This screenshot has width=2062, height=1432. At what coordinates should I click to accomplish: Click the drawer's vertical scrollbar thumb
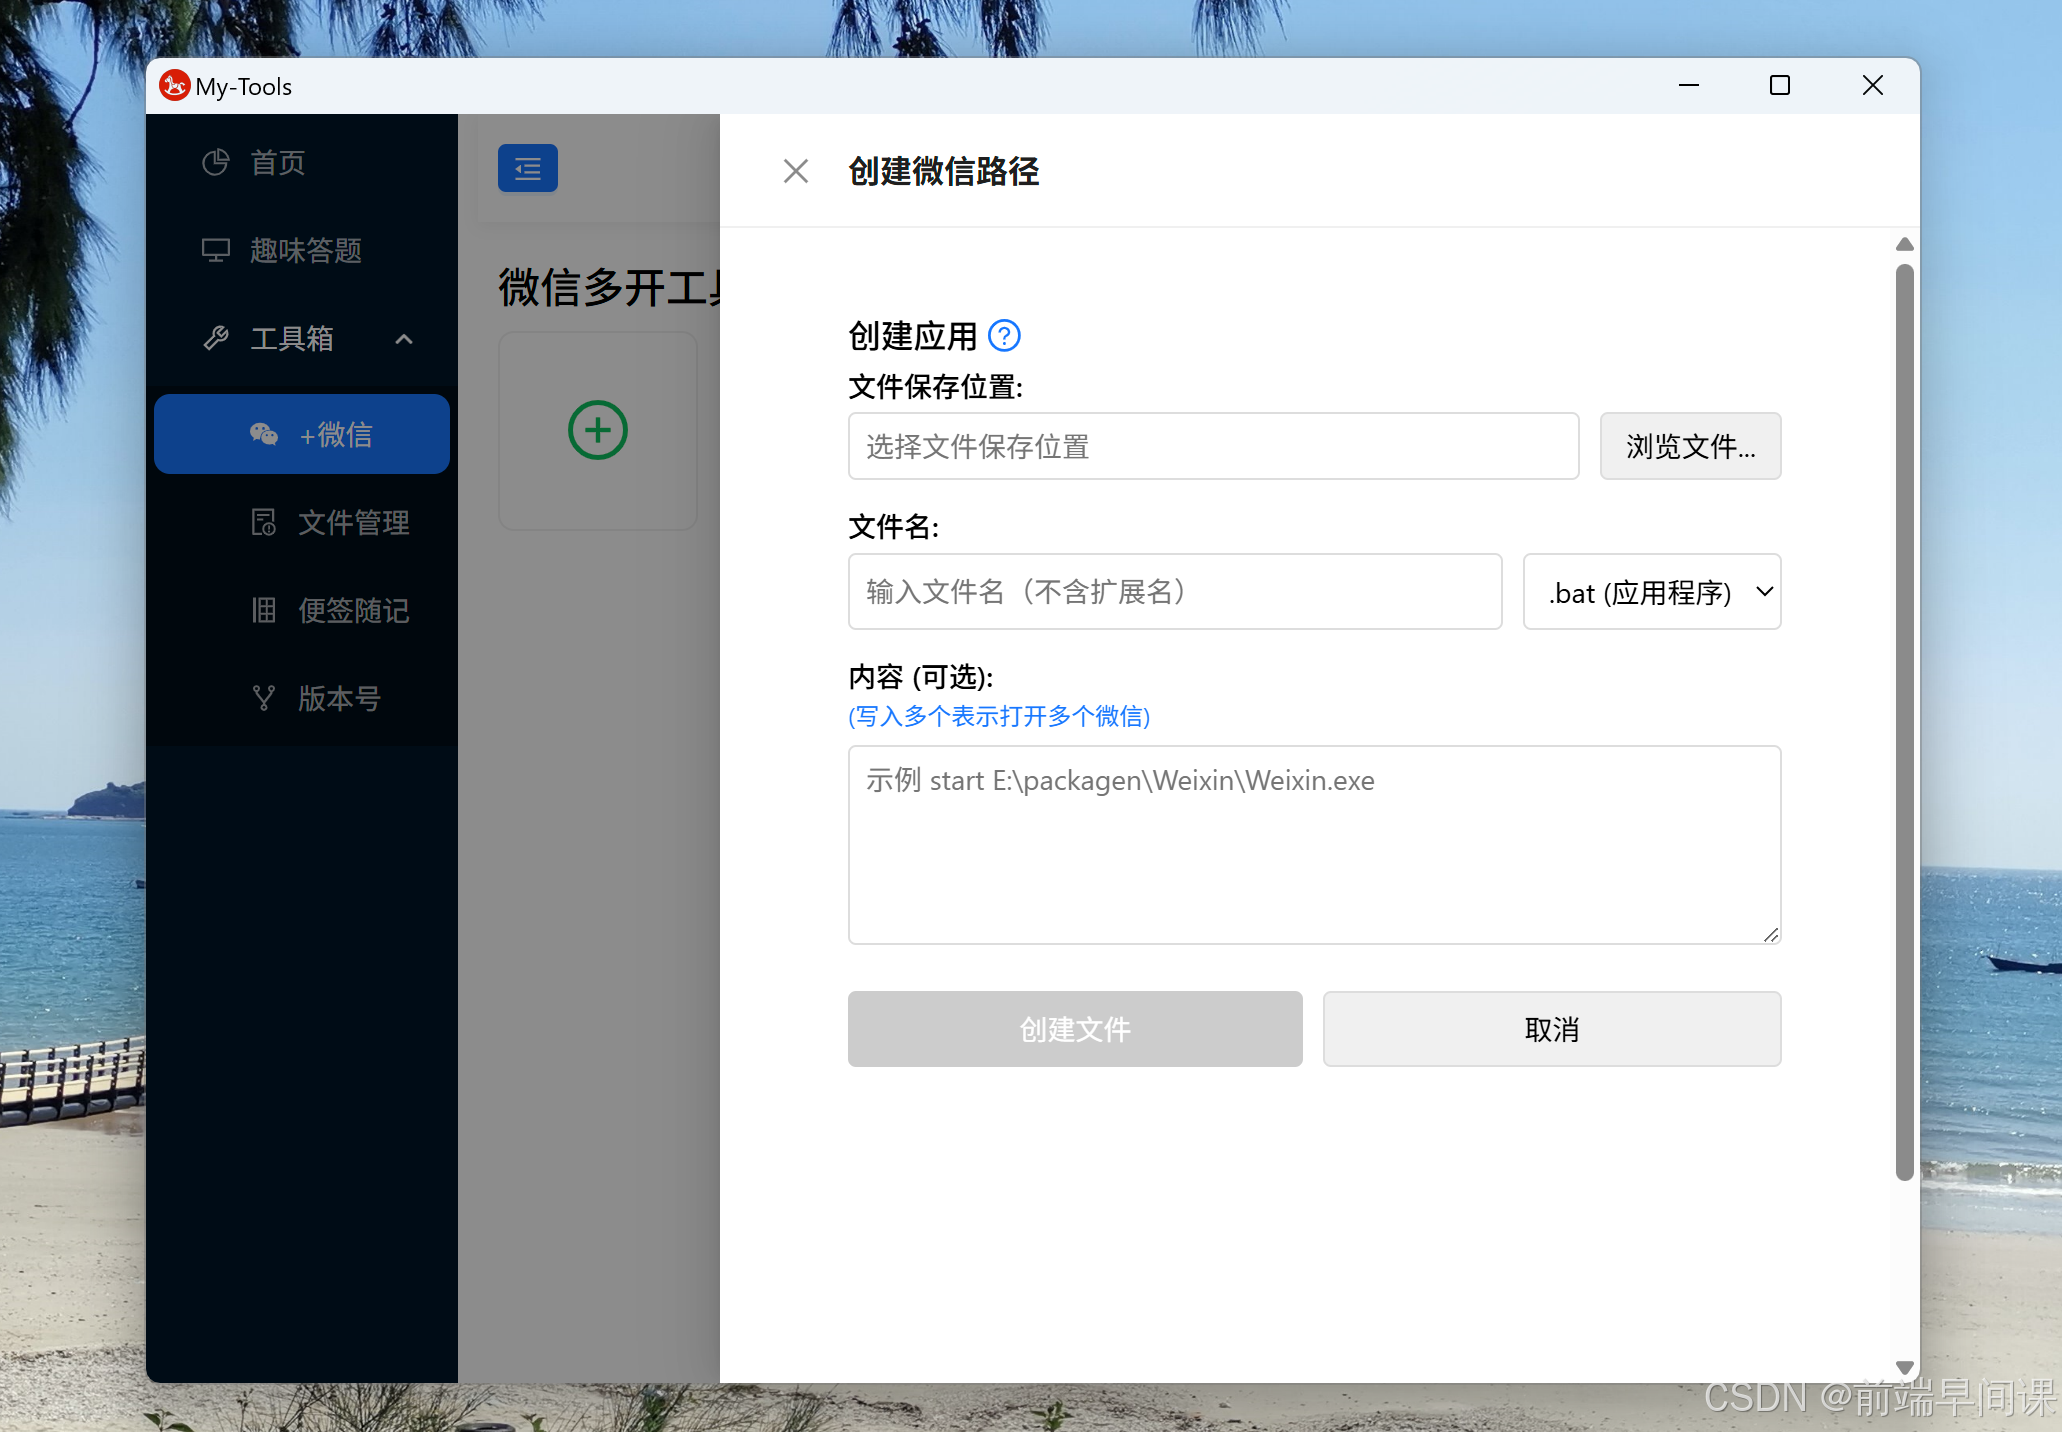click(x=1905, y=722)
